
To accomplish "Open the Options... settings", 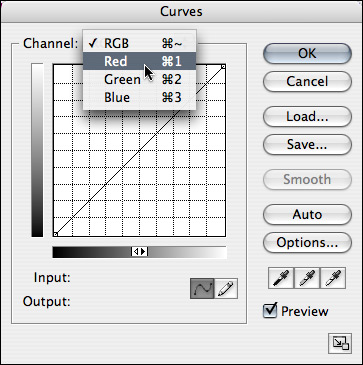I will point(307,242).
